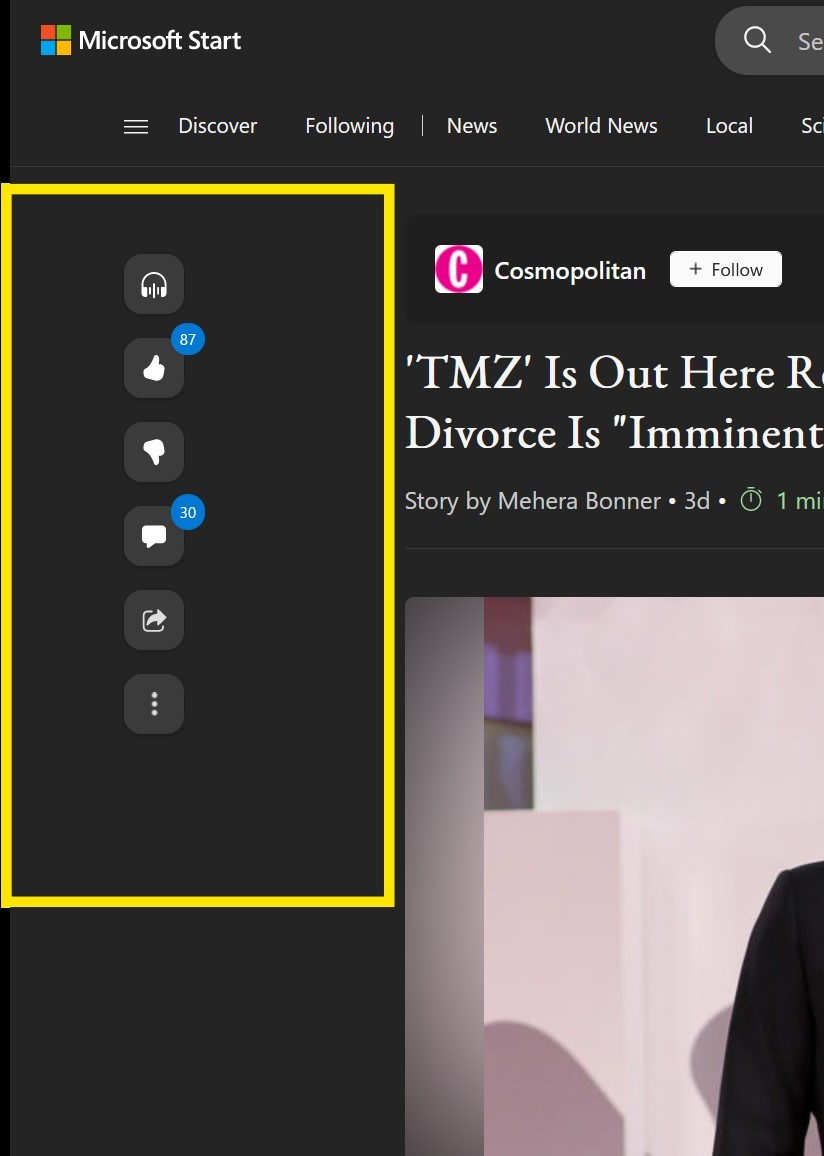The width and height of the screenshot is (824, 1156).
Task: Open the Local tab
Action: (x=729, y=126)
